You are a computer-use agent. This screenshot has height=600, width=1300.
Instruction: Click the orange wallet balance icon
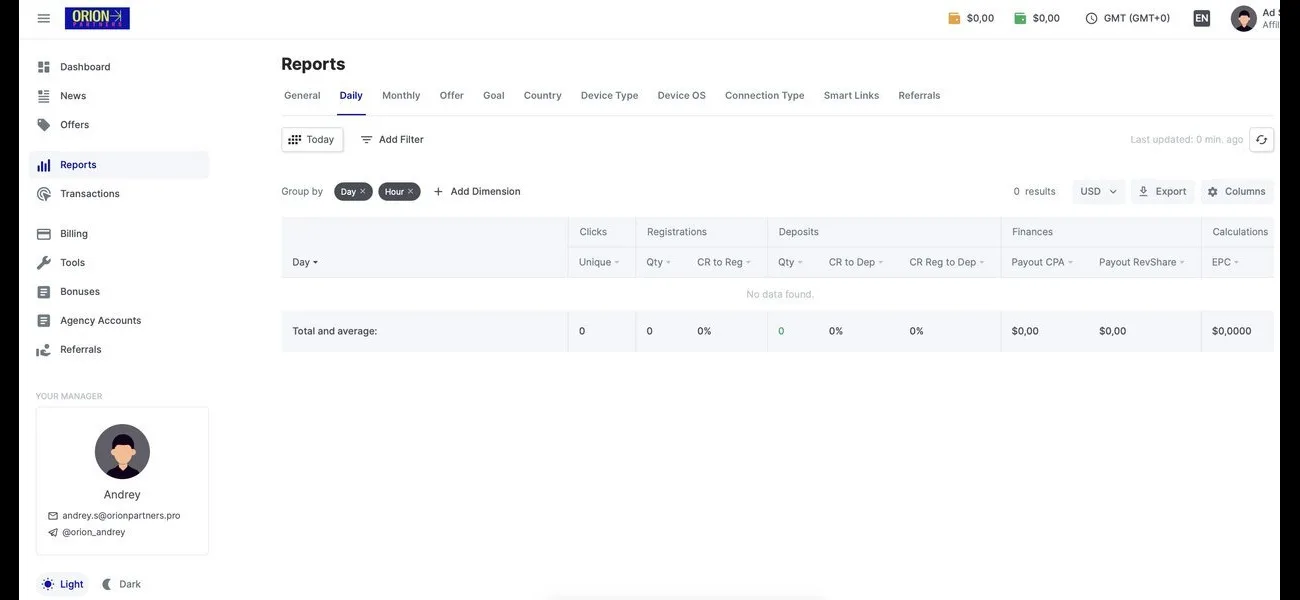(x=954, y=18)
